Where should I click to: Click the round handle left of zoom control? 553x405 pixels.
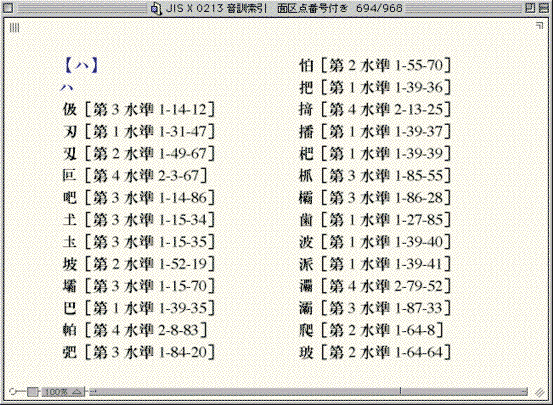click(x=12, y=391)
